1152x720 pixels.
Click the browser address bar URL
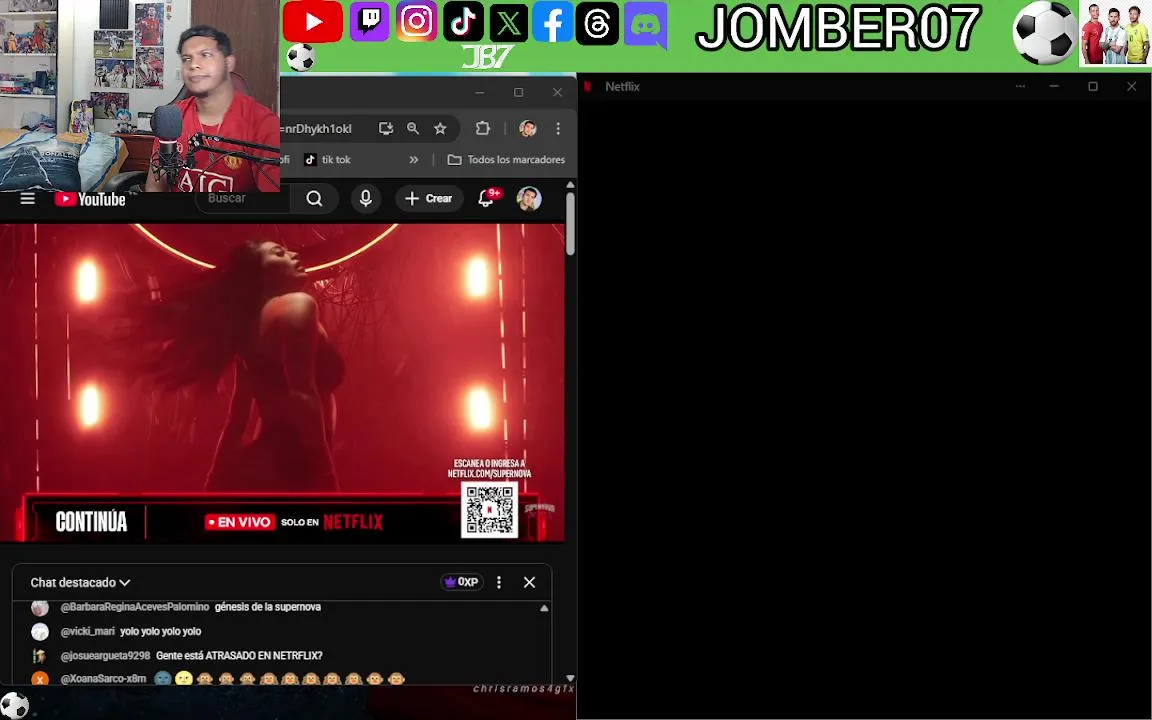tap(318, 129)
